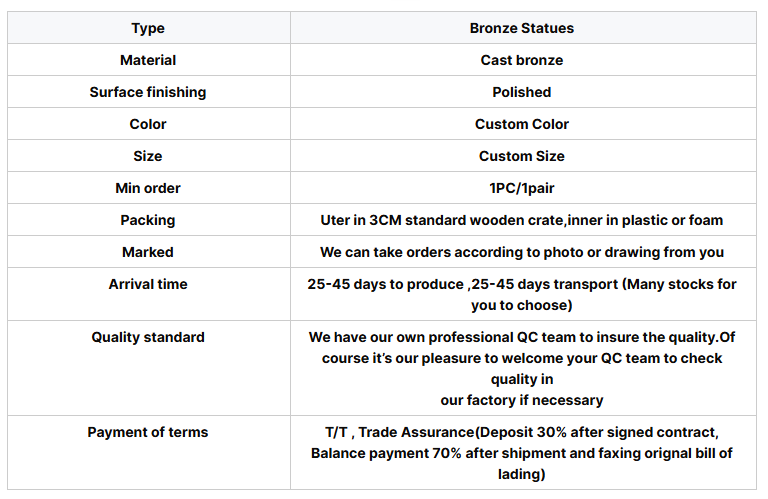
Task: Click the Size row label
Action: 148,156
